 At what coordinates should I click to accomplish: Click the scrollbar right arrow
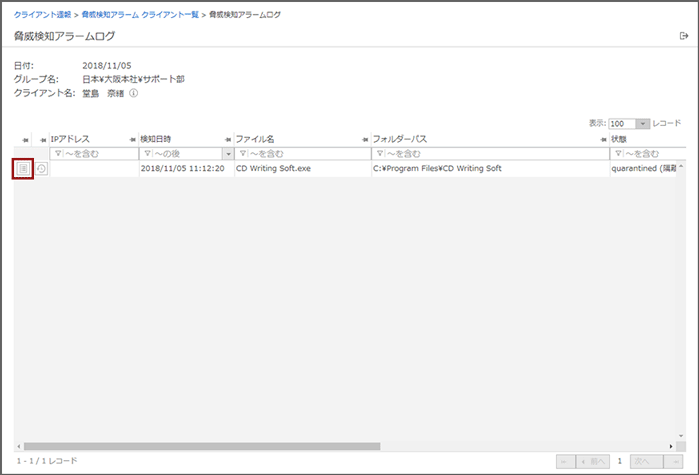point(670,445)
